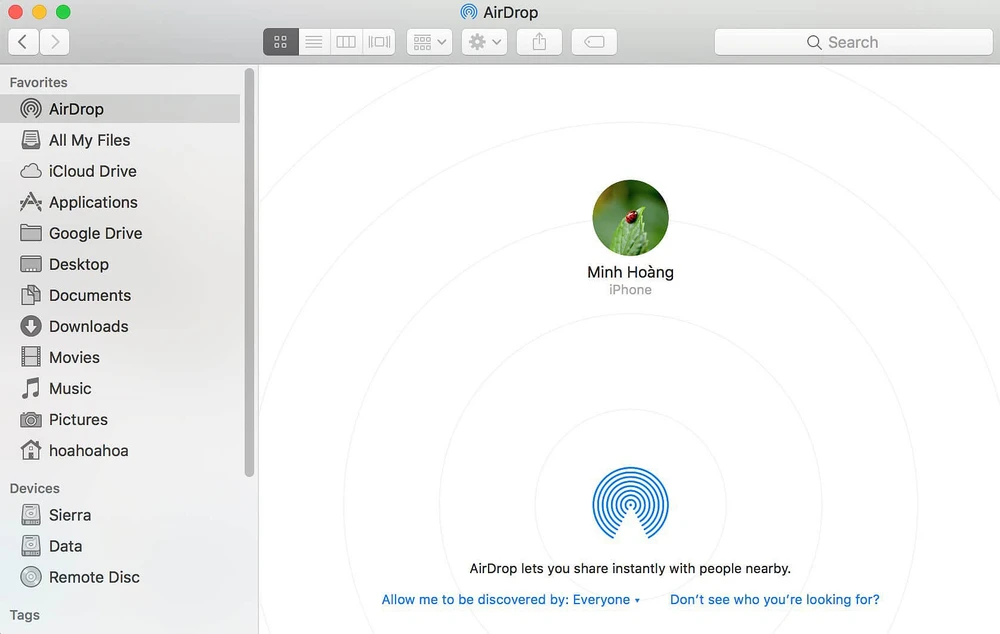Switch to list view mode
The width and height of the screenshot is (1000, 634).
pos(314,42)
